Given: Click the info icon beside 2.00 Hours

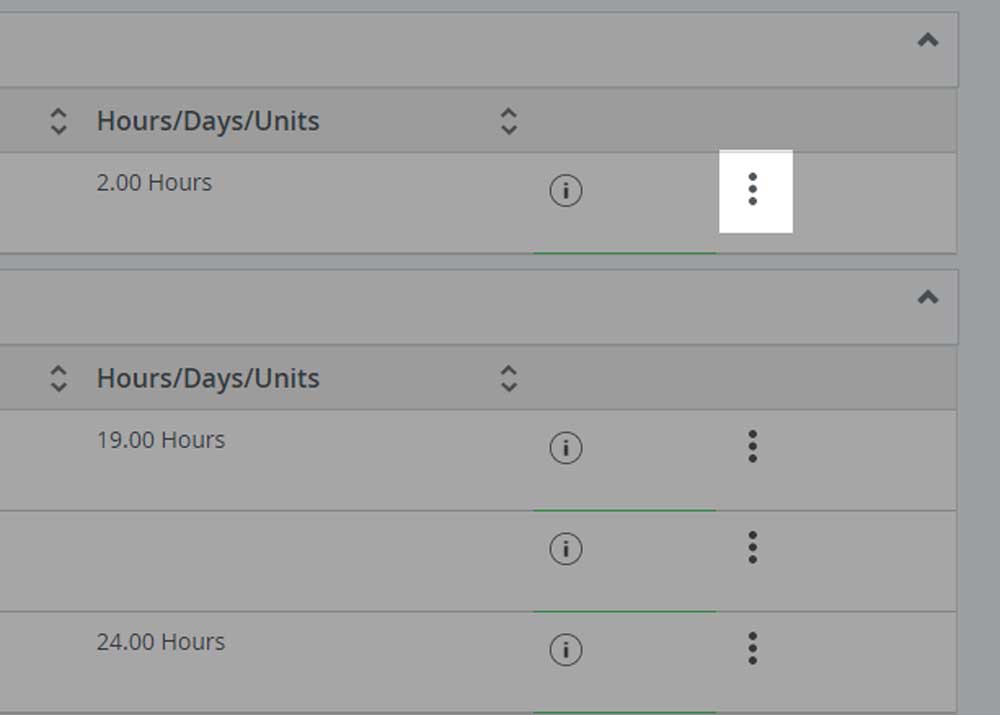Looking at the screenshot, I should [x=566, y=190].
